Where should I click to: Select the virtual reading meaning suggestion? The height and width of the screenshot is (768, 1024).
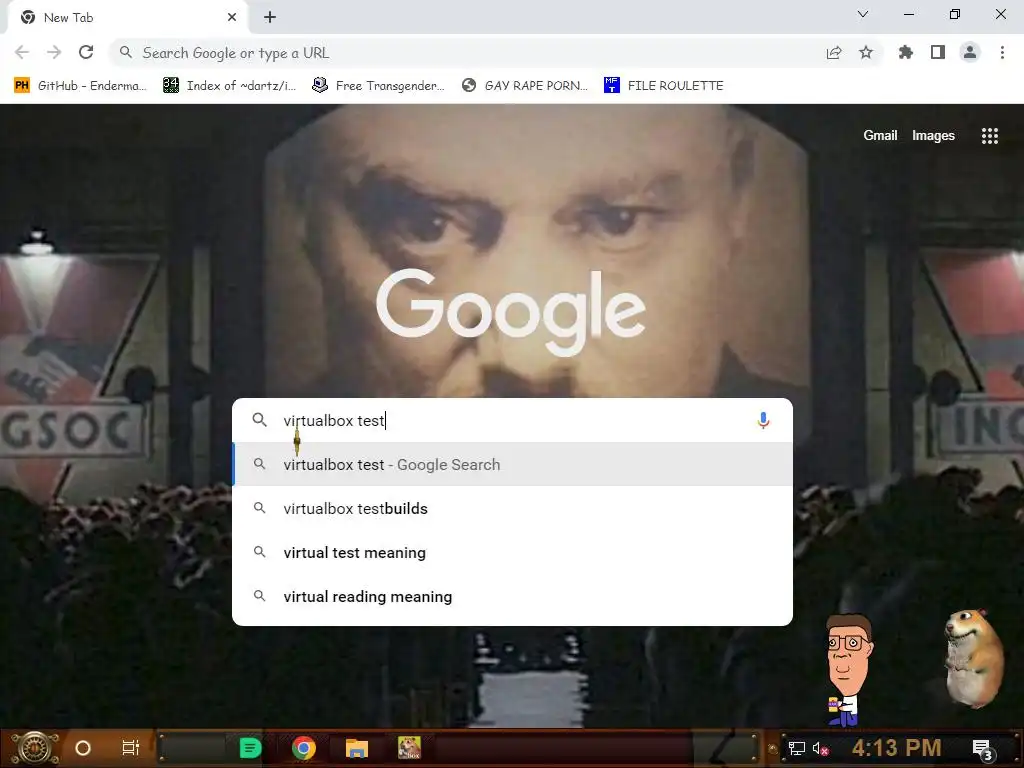coord(513,596)
